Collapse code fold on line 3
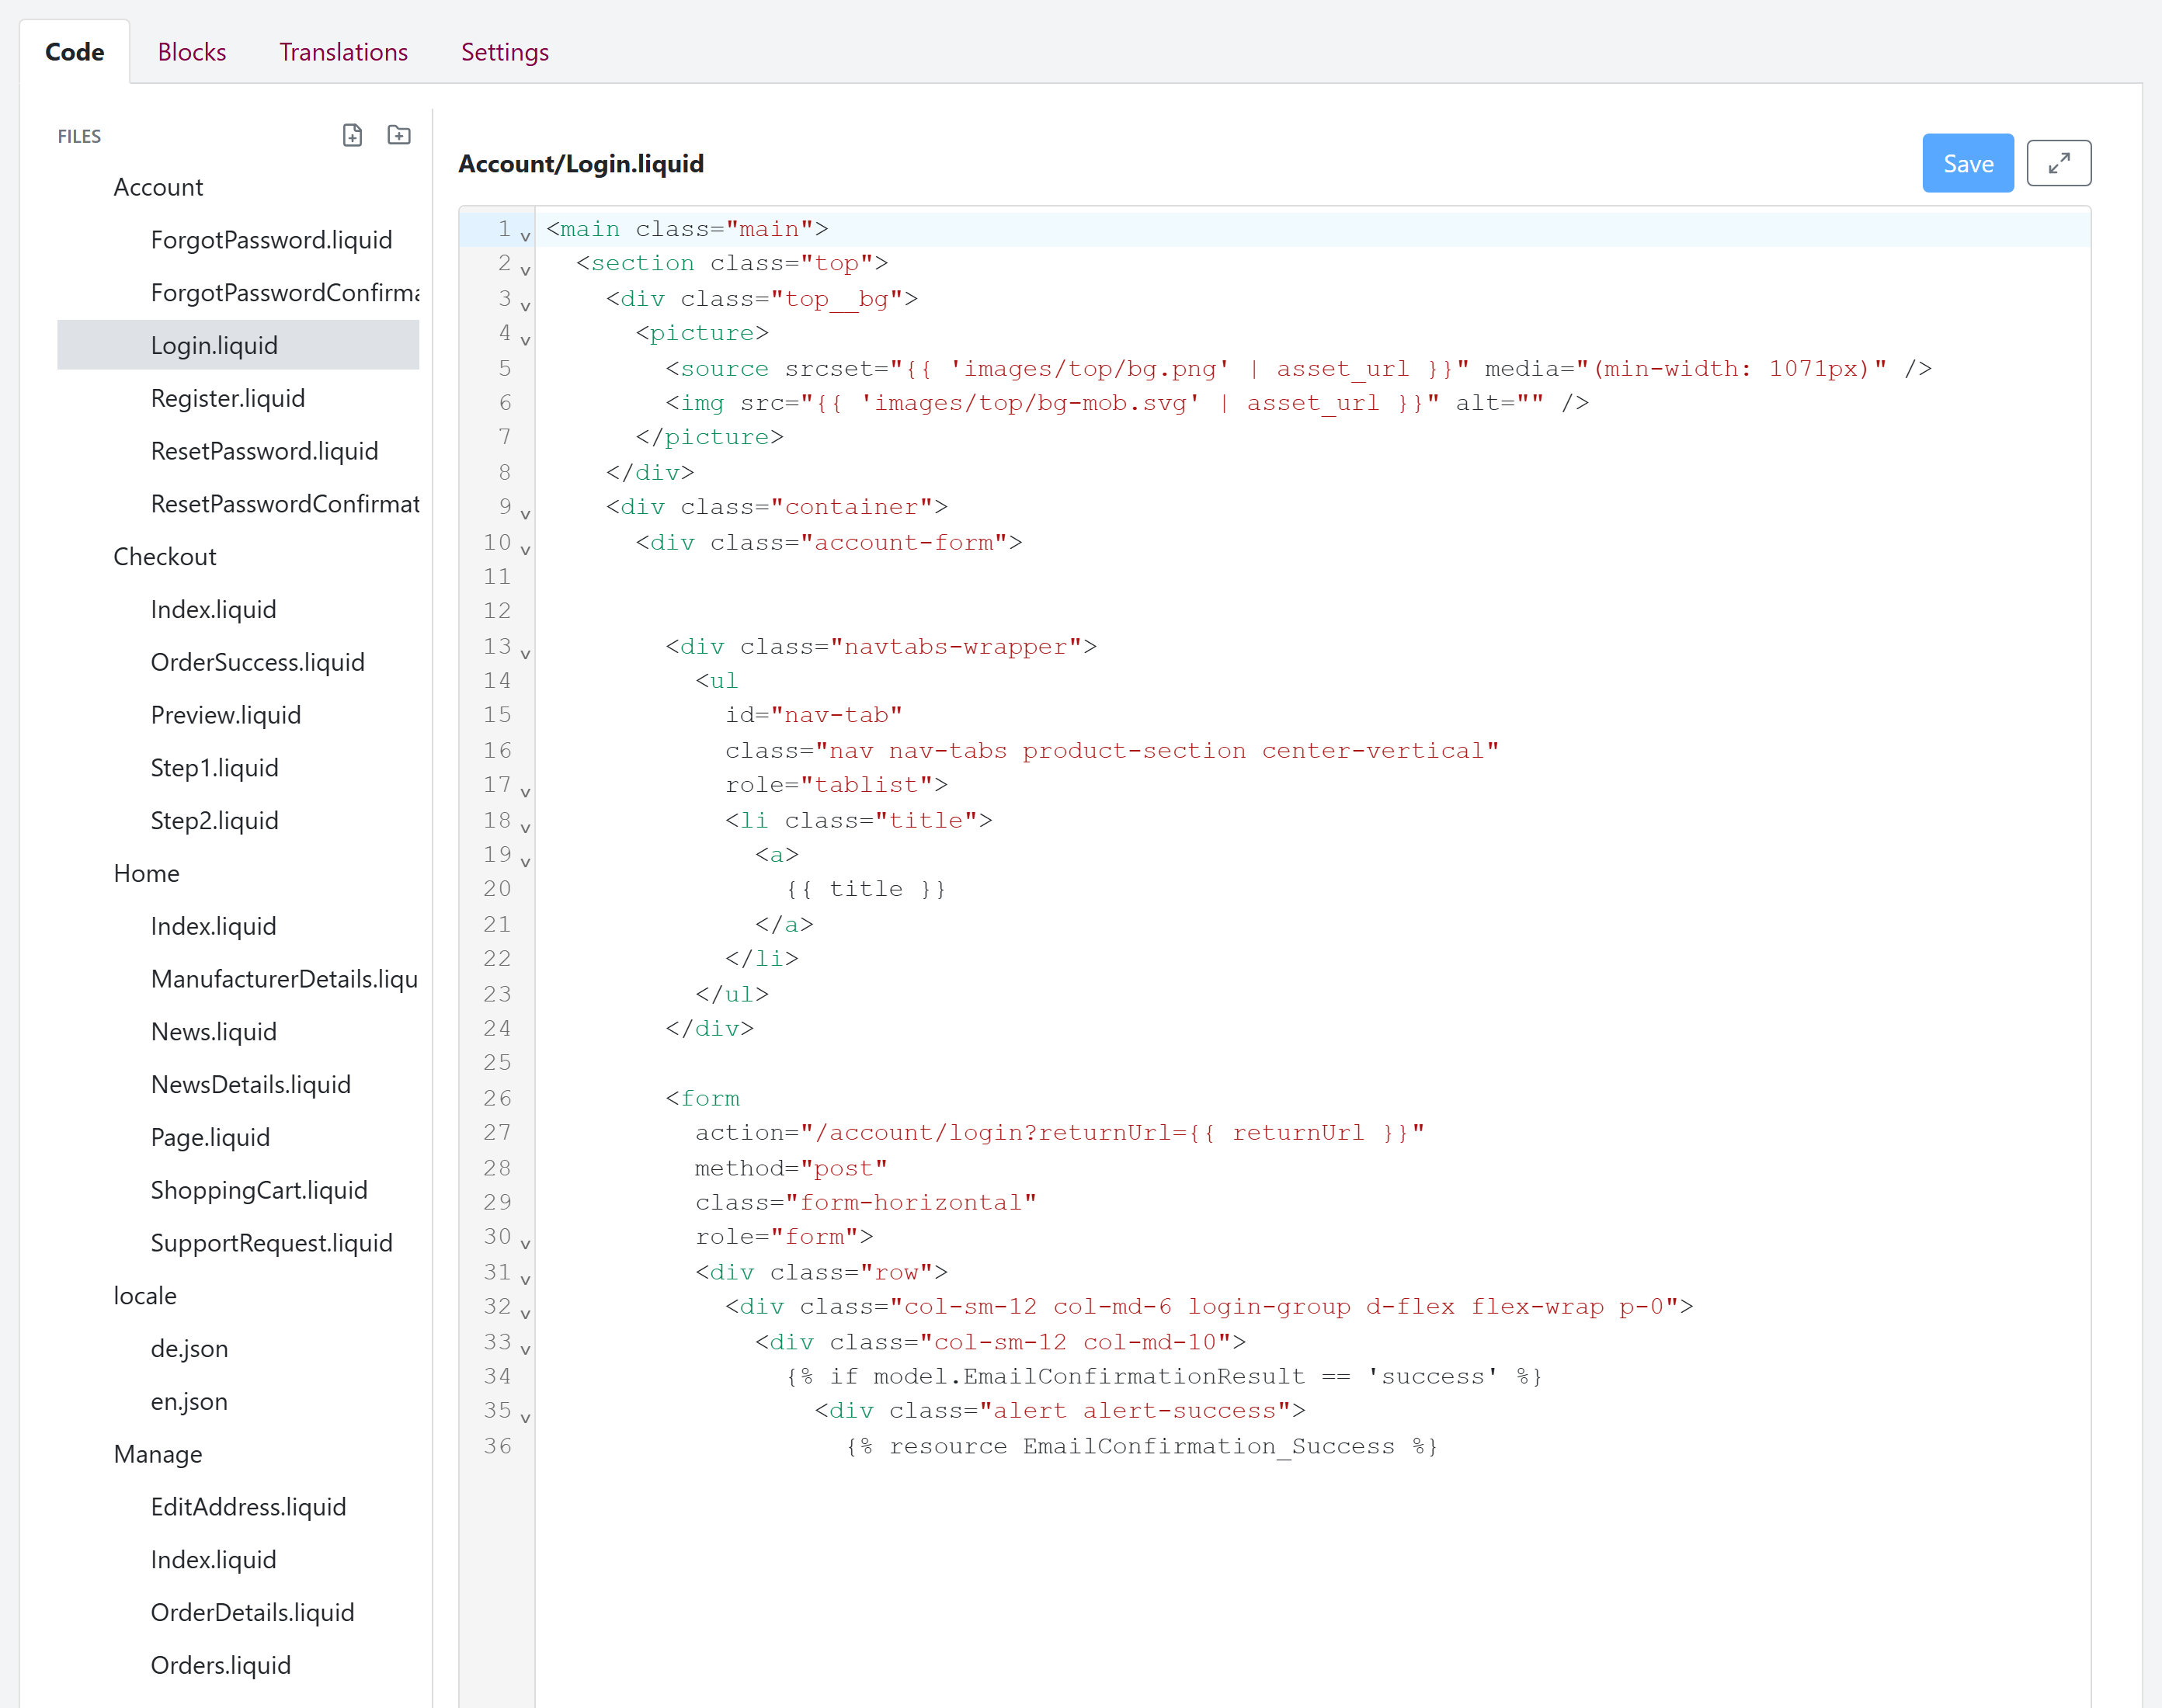 tap(525, 306)
